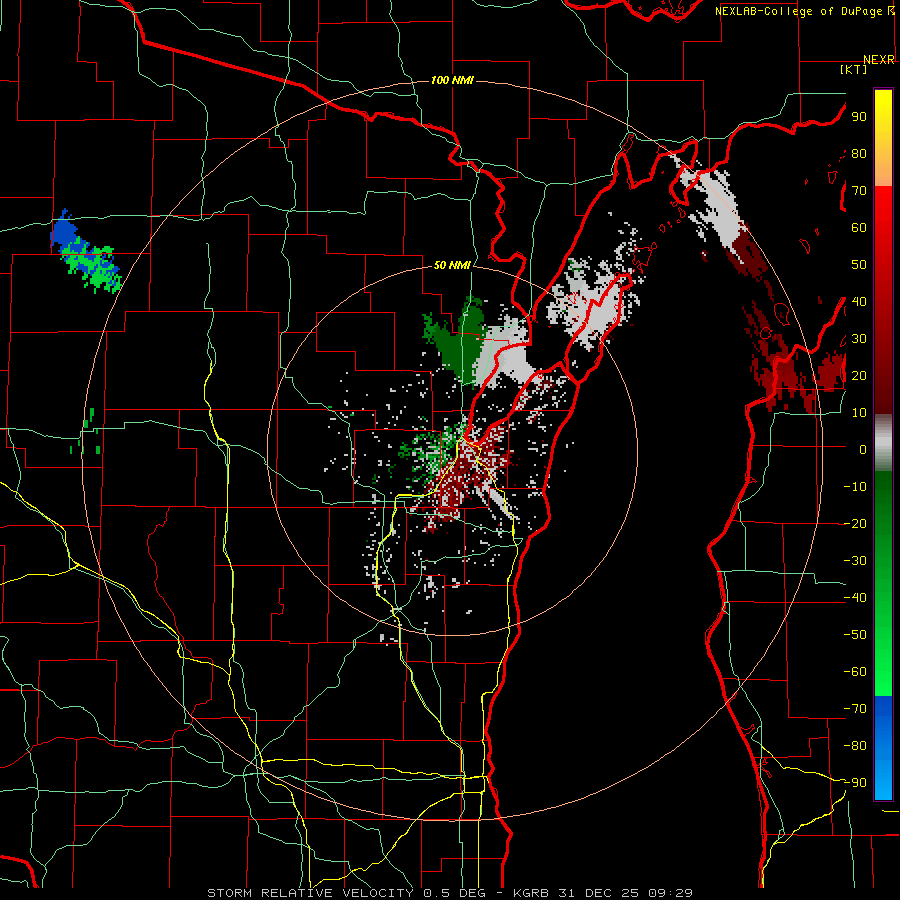Click the blue segment of the color bar

[x=883, y=746]
